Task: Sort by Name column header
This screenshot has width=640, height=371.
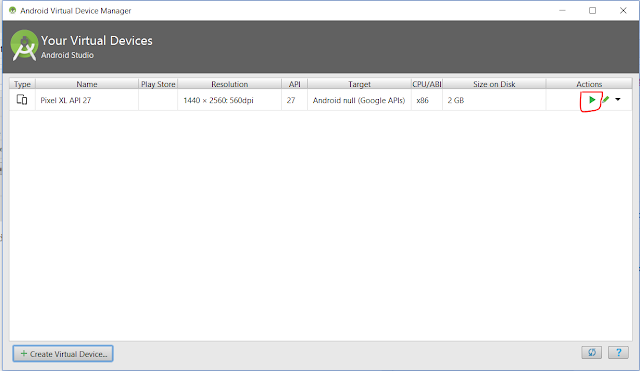Action: click(87, 84)
